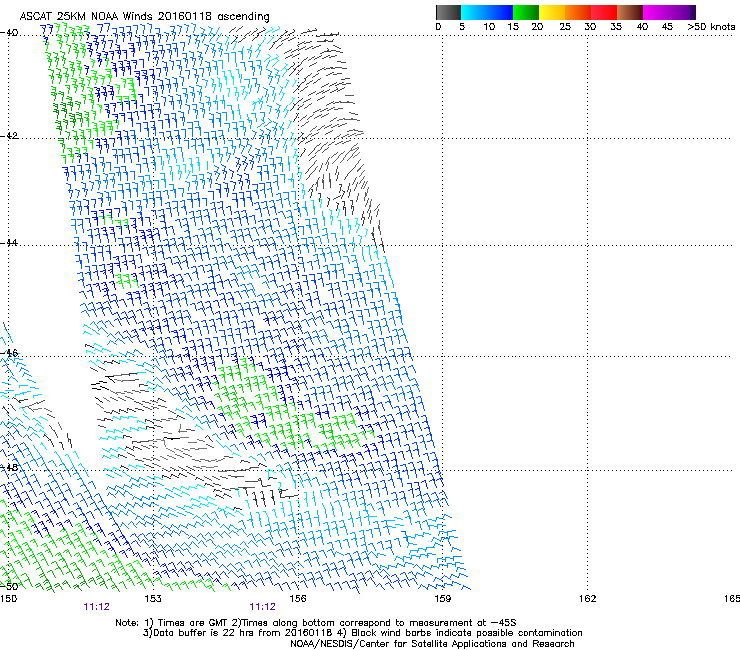Viewport: 740px width, 650px height.
Task: Click the plot title 'ASCAT 25KM NOAA Winds 20160118 ascending'
Action: coord(144,16)
